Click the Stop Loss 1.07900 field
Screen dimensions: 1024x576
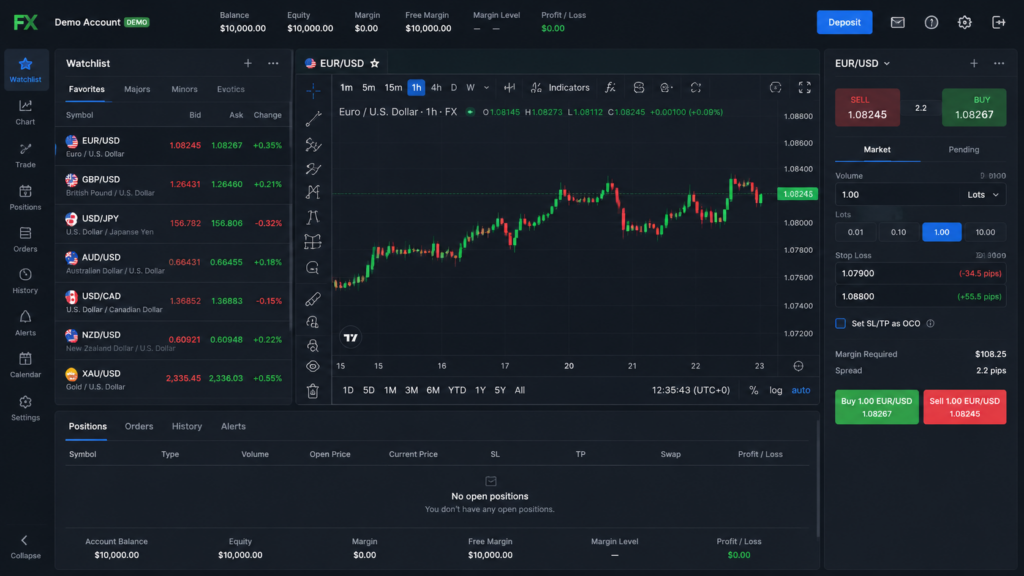(921, 273)
